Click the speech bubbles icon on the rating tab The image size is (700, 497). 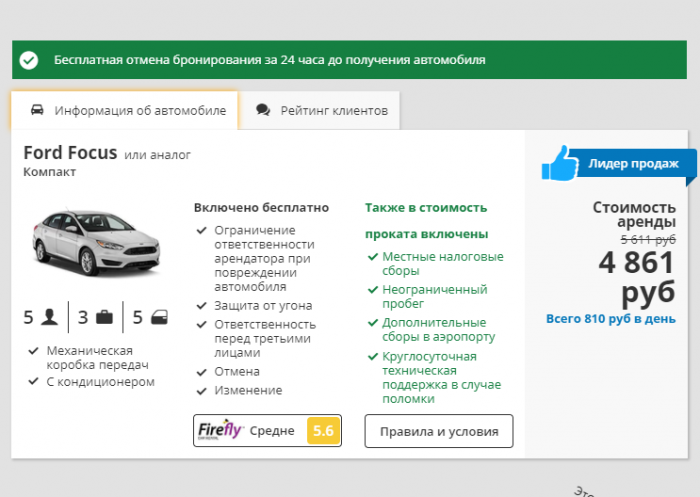coord(263,110)
